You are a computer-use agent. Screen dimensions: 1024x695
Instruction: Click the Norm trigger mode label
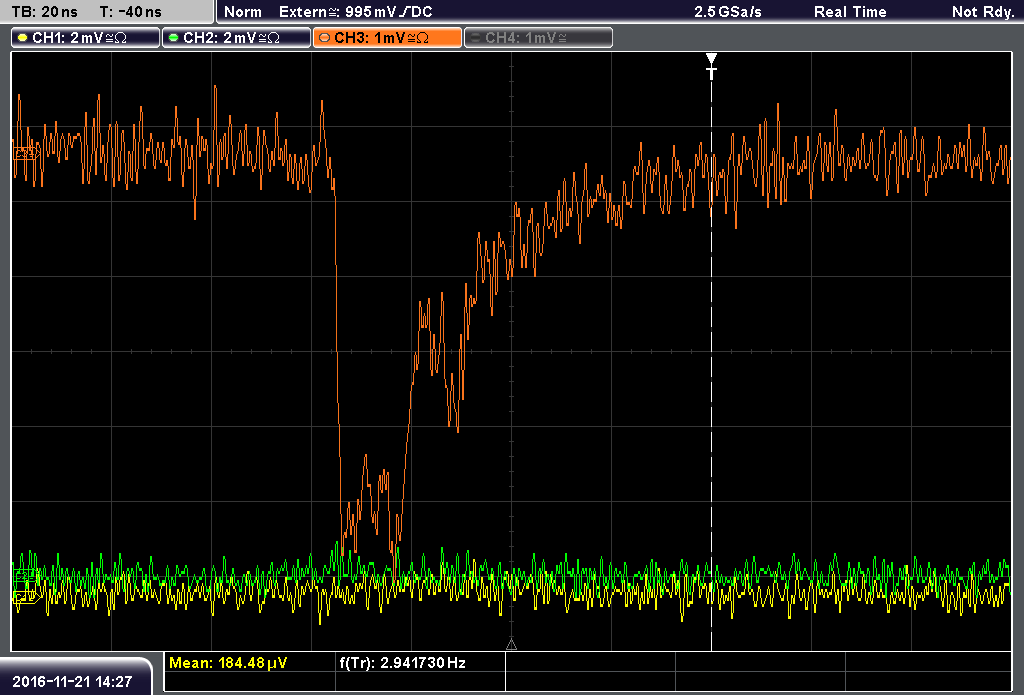click(x=242, y=12)
